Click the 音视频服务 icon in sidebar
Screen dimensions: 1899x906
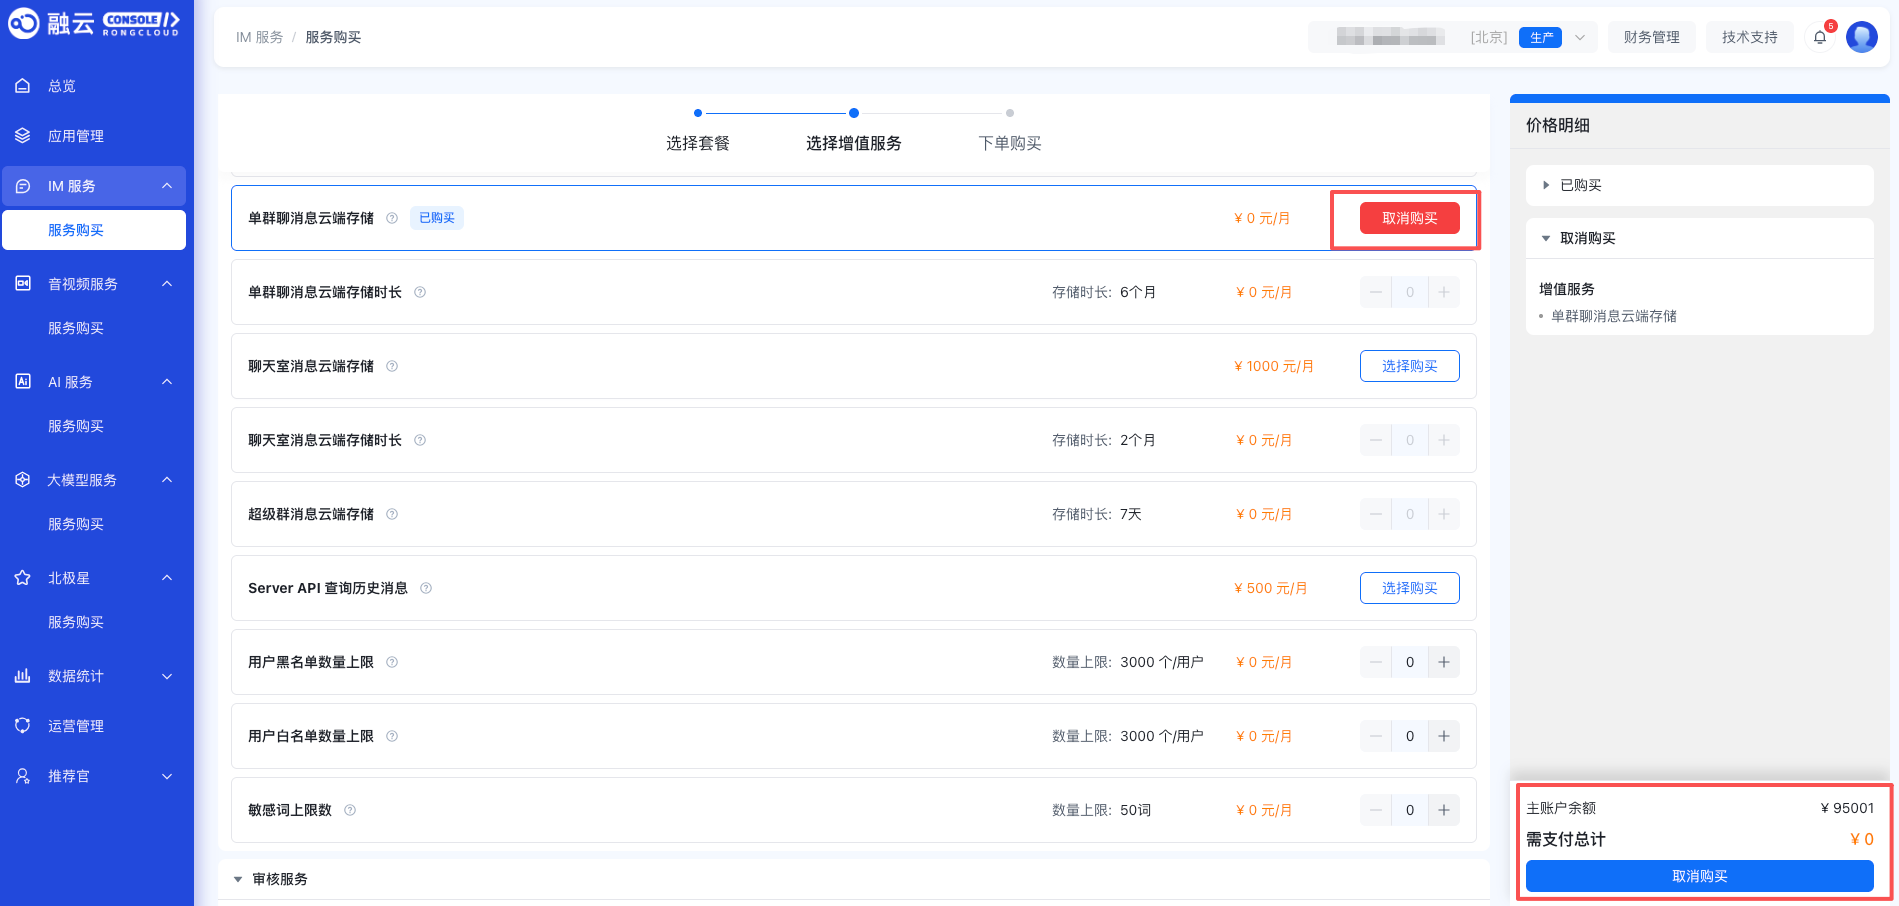click(x=22, y=284)
